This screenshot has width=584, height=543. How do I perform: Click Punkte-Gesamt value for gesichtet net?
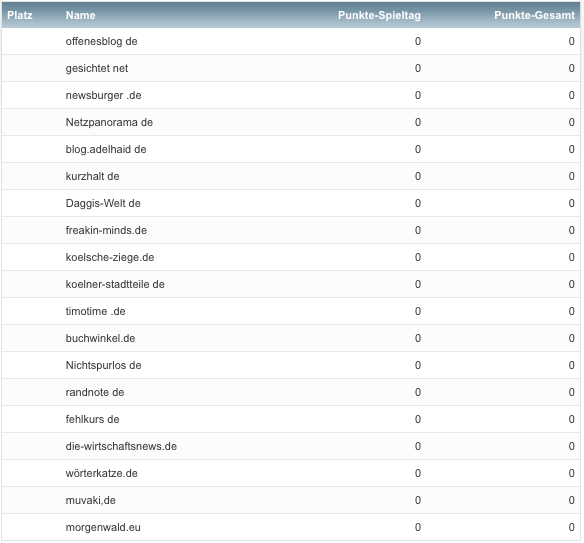click(572, 69)
